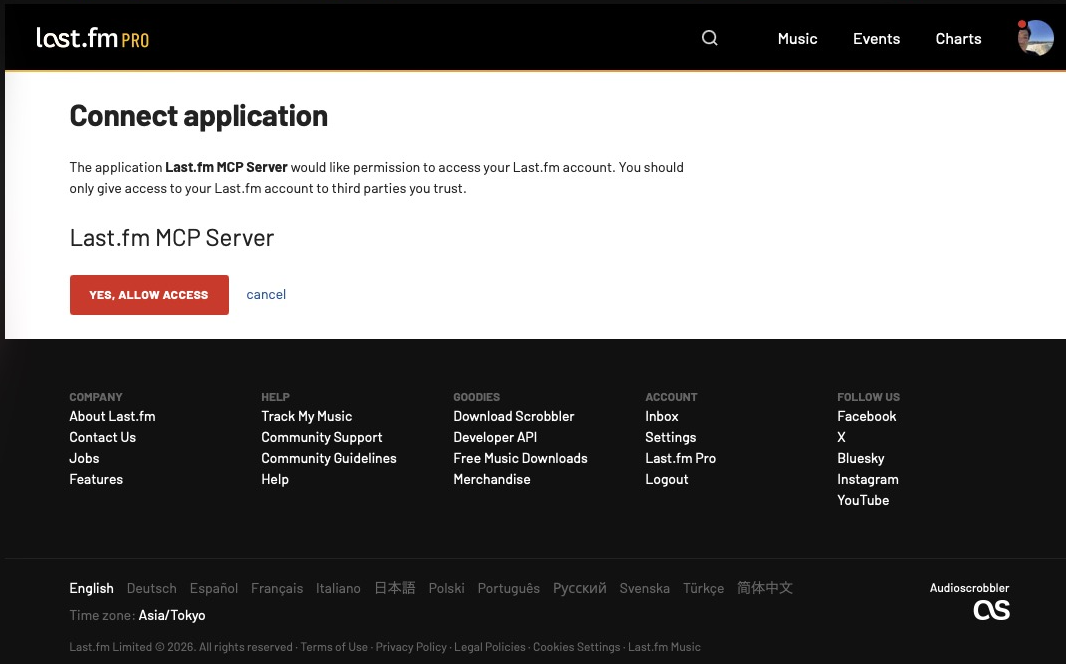Open the X follow link

click(x=842, y=437)
